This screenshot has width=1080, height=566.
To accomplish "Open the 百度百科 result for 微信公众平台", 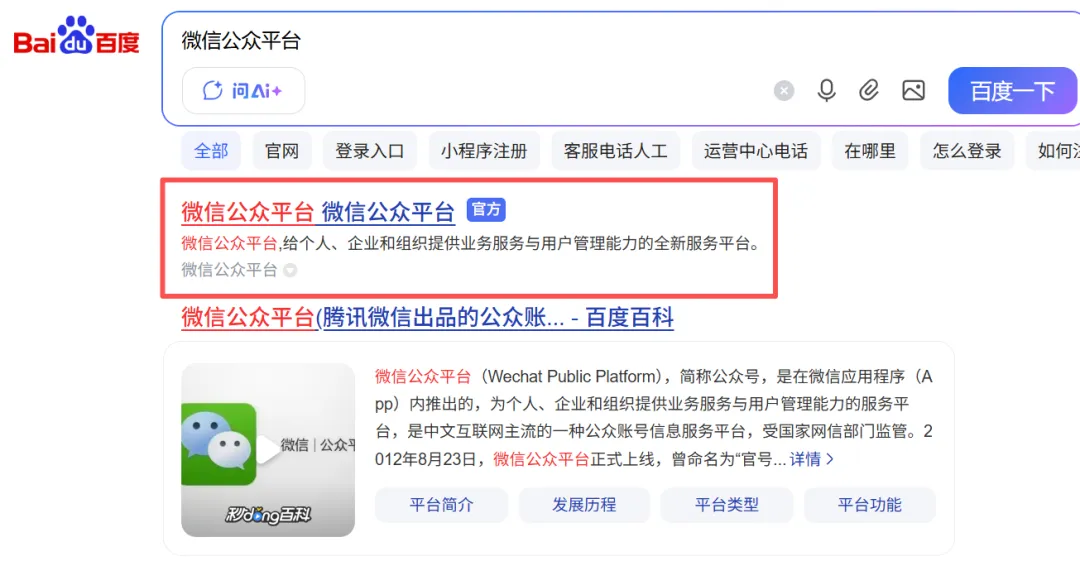I will point(427,317).
